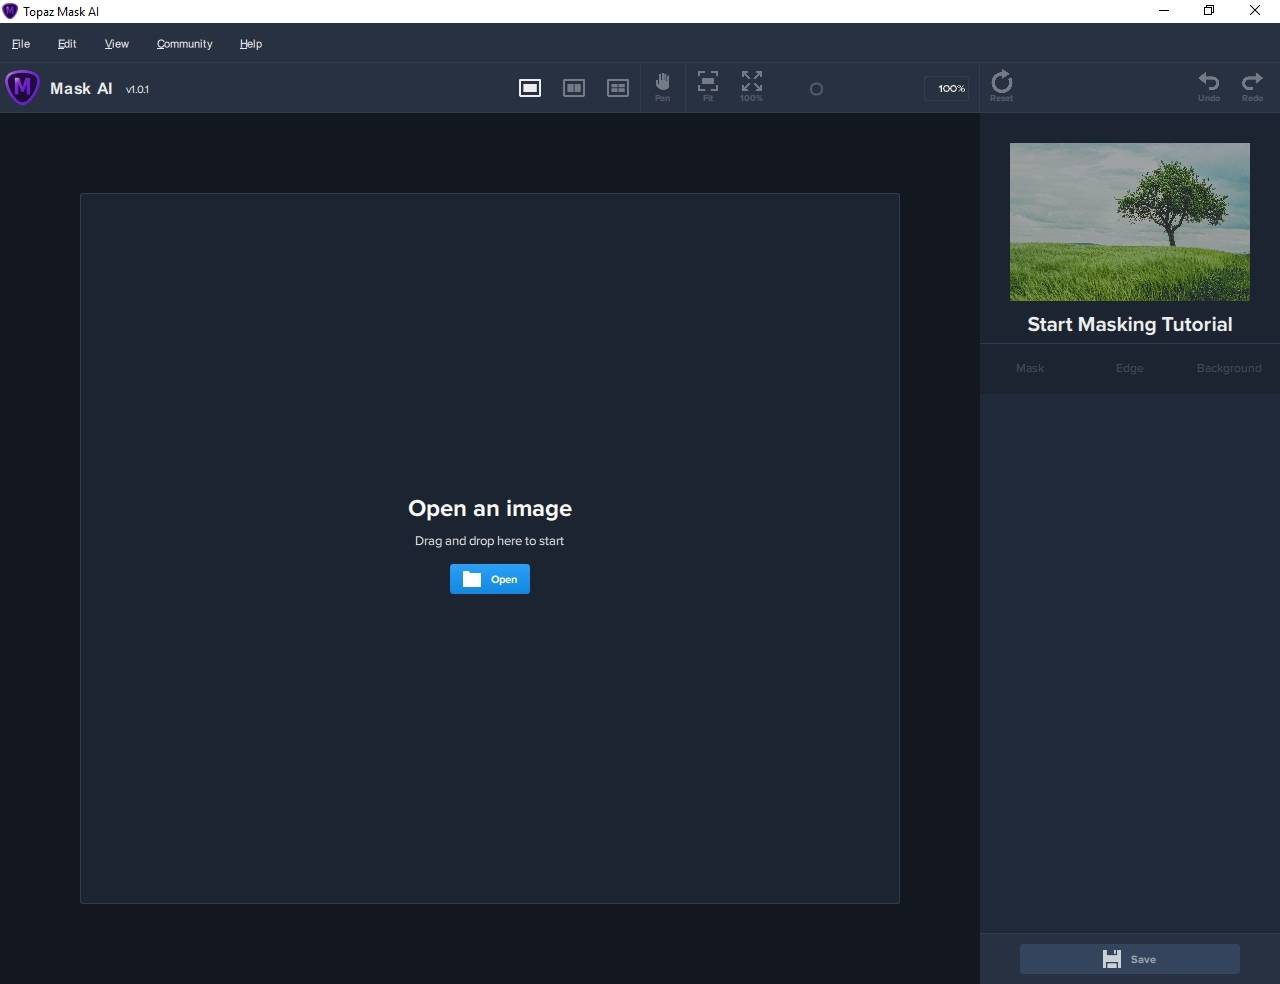
Task: Switch to dual view layout
Action: 574,88
